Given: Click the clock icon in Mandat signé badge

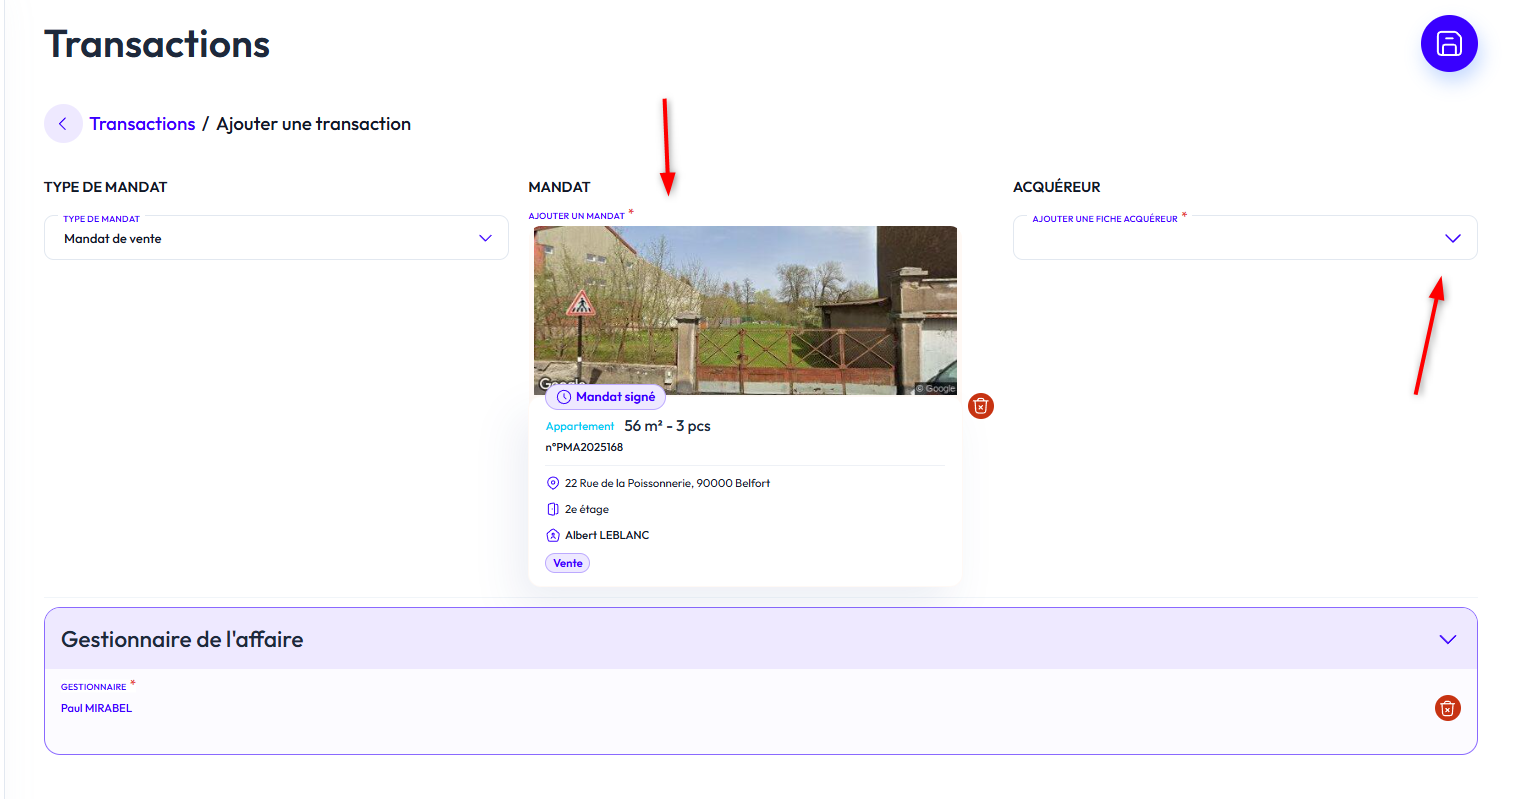Looking at the screenshot, I should coord(564,397).
